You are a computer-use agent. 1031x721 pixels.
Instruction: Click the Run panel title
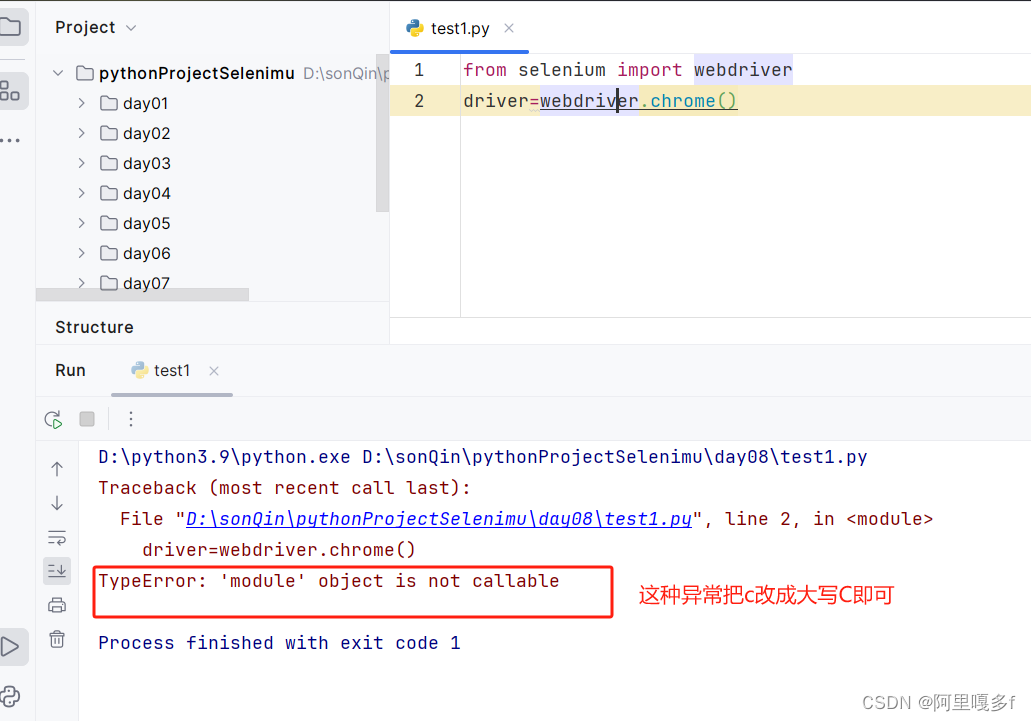point(70,371)
